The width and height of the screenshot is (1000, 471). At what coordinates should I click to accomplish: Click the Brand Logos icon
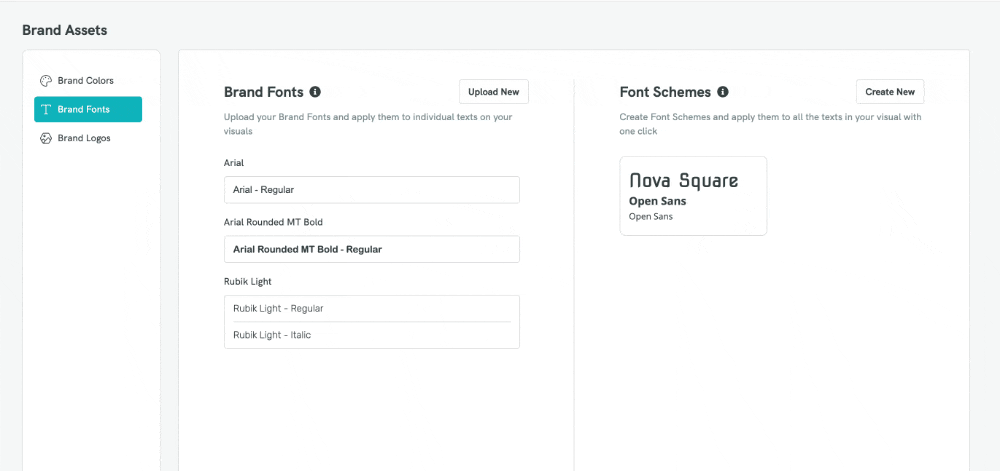45,138
